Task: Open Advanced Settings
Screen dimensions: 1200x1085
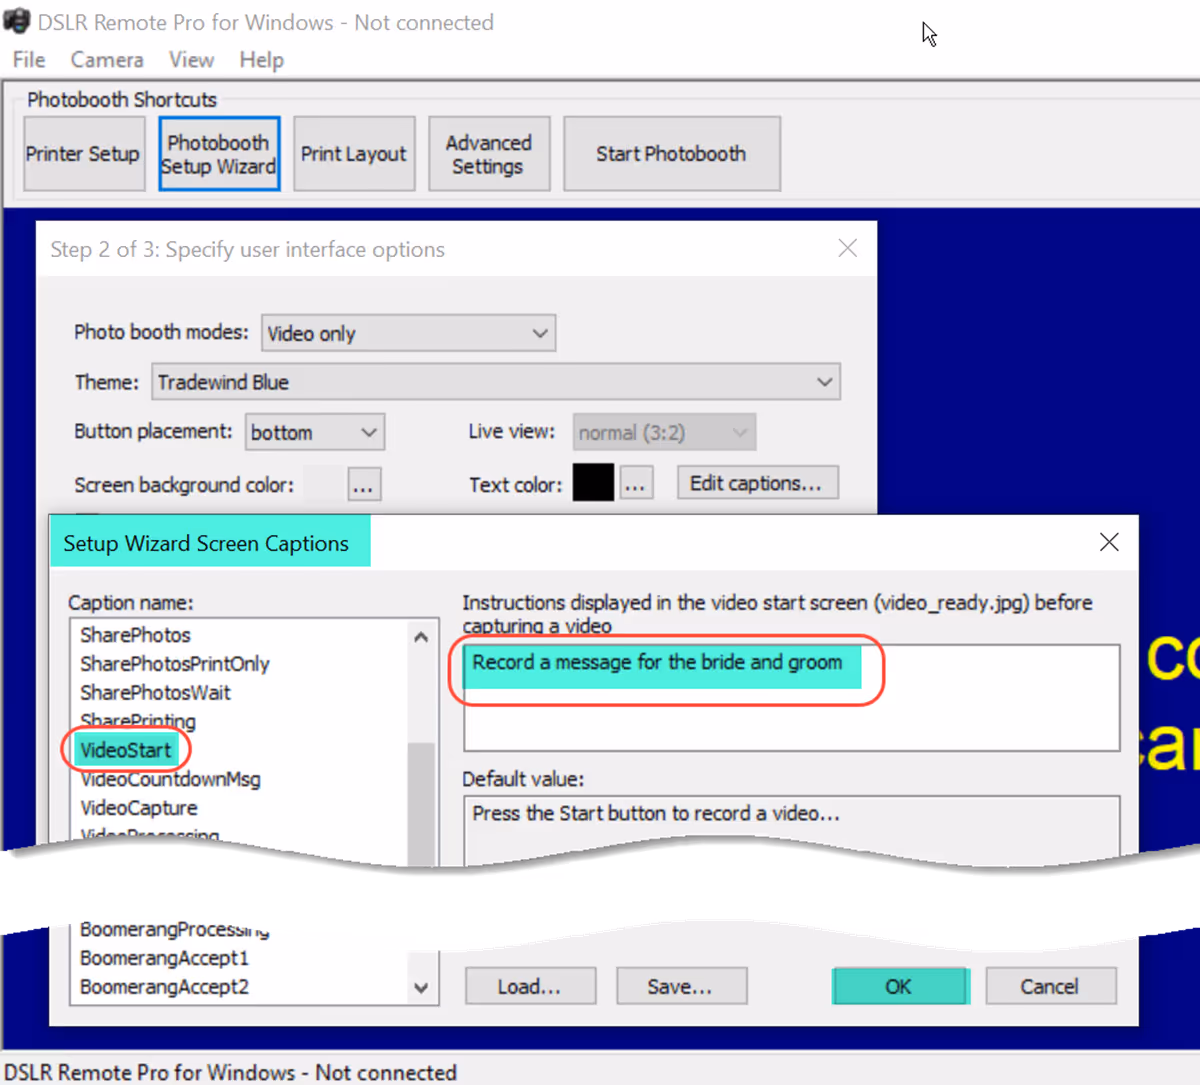Action: click(489, 154)
